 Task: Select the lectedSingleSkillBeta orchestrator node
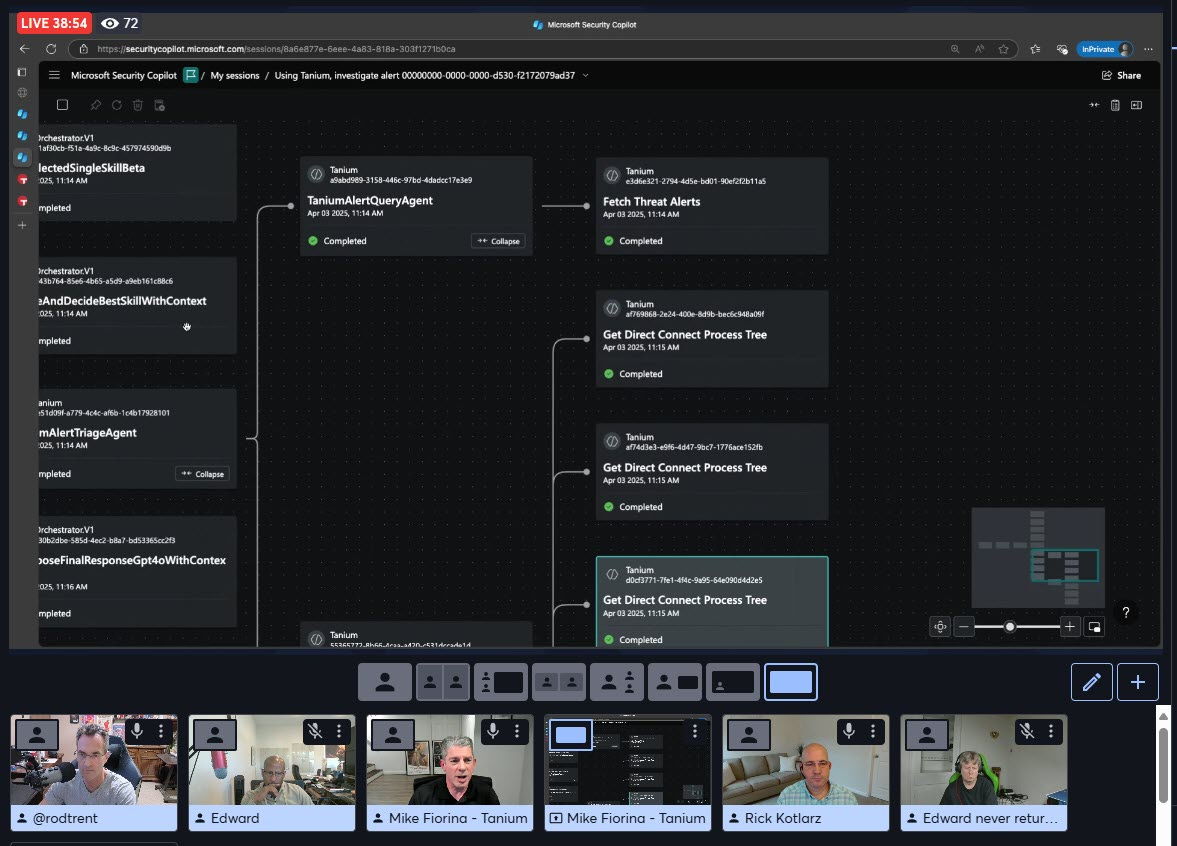point(137,173)
